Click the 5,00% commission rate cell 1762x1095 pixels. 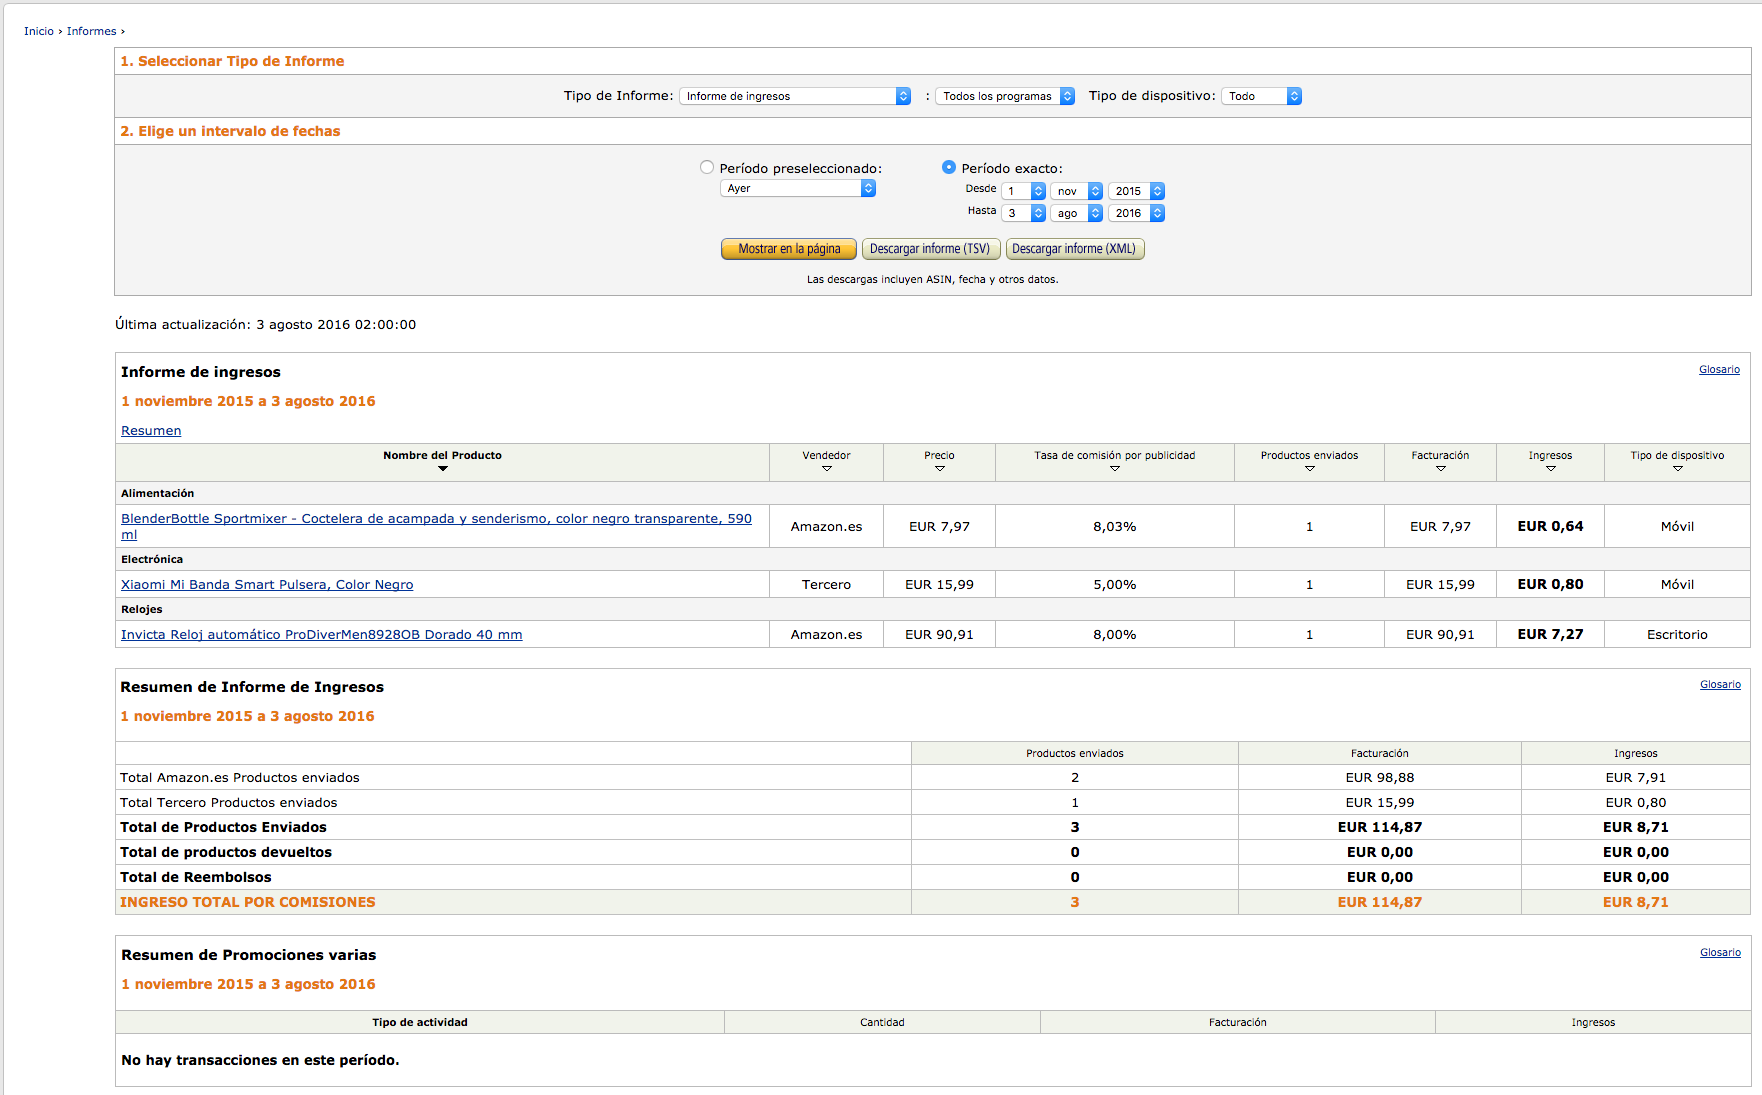click(1114, 585)
